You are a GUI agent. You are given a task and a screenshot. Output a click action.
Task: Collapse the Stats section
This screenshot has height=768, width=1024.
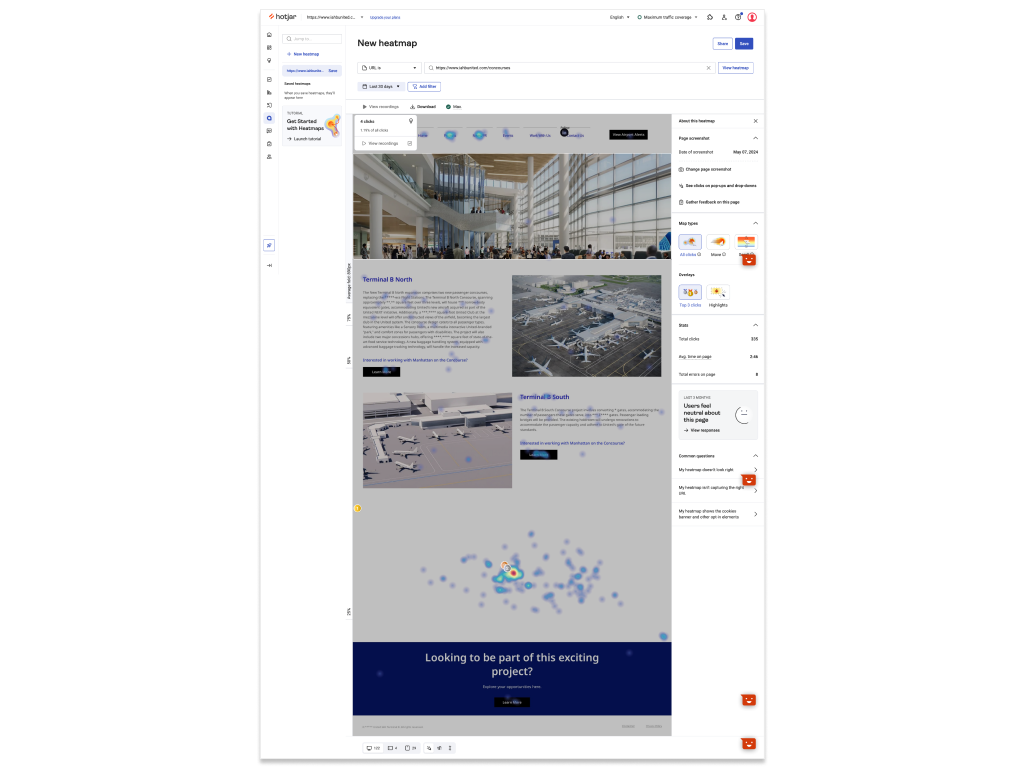(756, 325)
